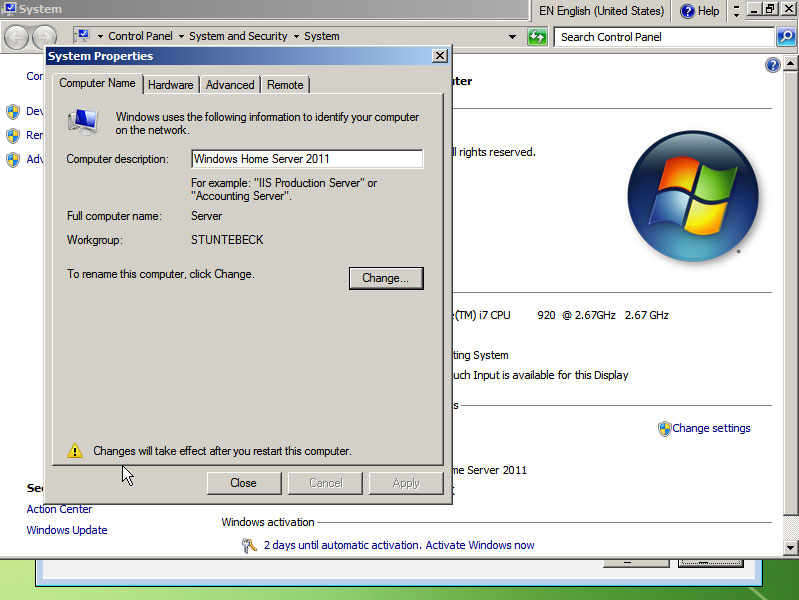
Task: Click the blue help question mark icon
Action: pyautogui.click(x=772, y=65)
